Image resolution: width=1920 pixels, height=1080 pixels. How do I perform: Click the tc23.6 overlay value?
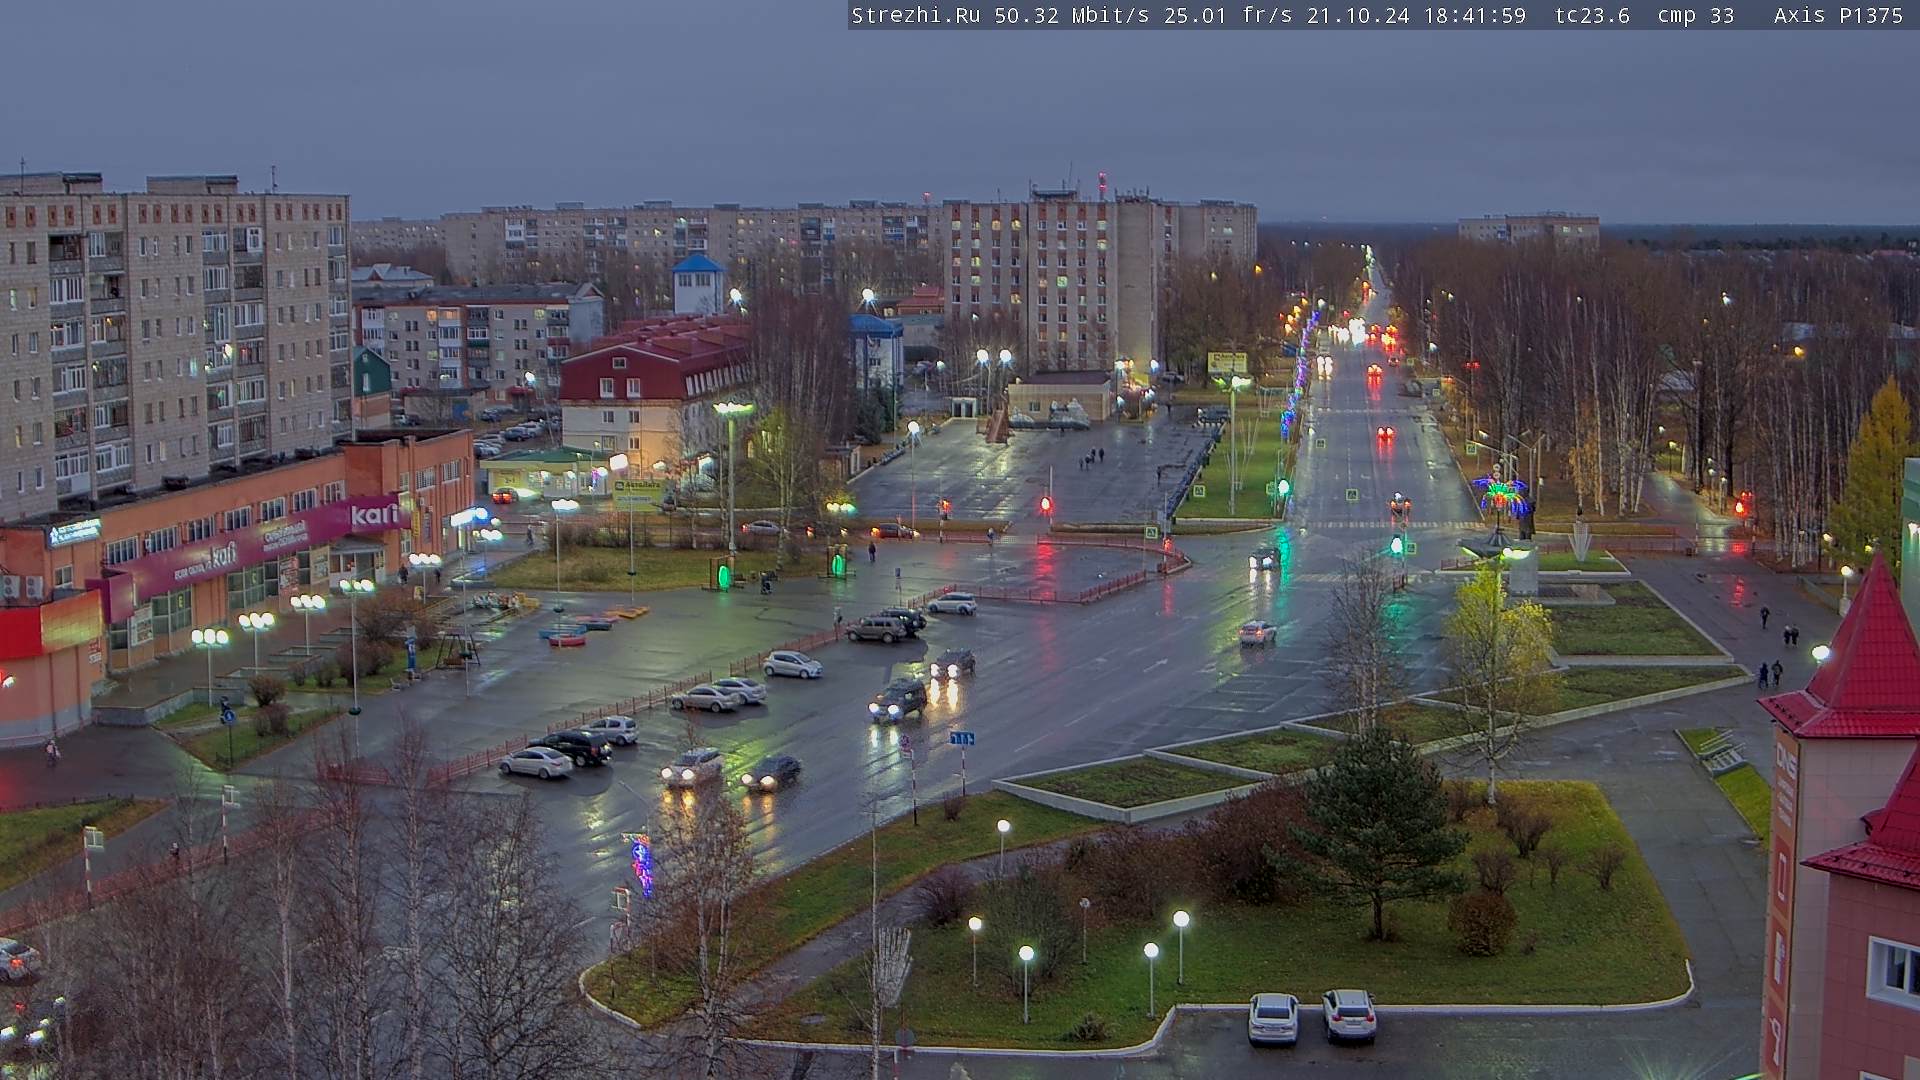click(x=1592, y=15)
